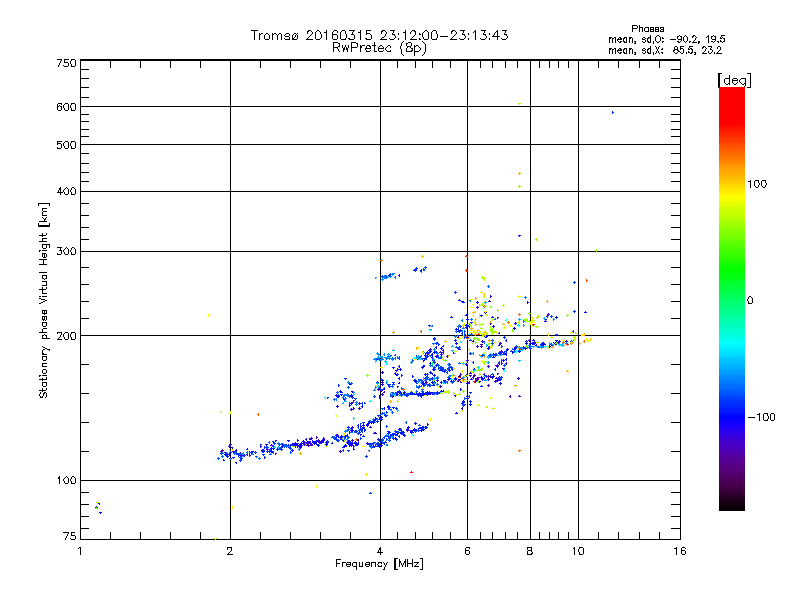
Task: Click the 'Frequency [MHz]' axis title
Action: (379, 564)
